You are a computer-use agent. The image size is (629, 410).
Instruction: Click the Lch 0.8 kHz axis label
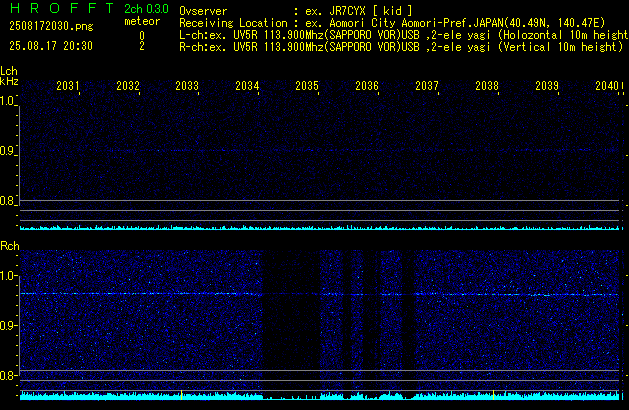pyautogui.click(x=7, y=201)
